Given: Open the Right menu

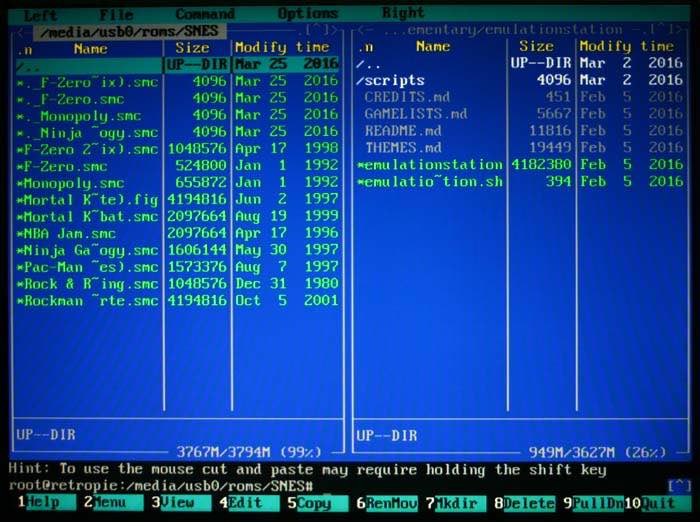Looking at the screenshot, I should coord(403,13).
